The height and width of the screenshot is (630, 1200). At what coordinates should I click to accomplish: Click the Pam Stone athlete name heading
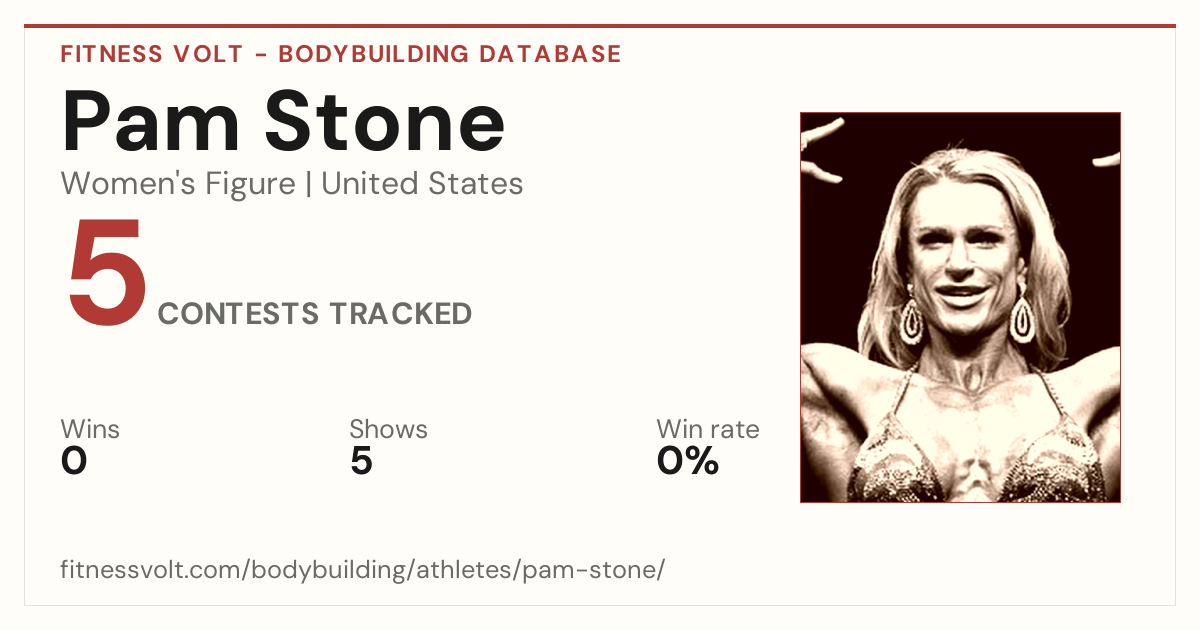click(x=283, y=120)
